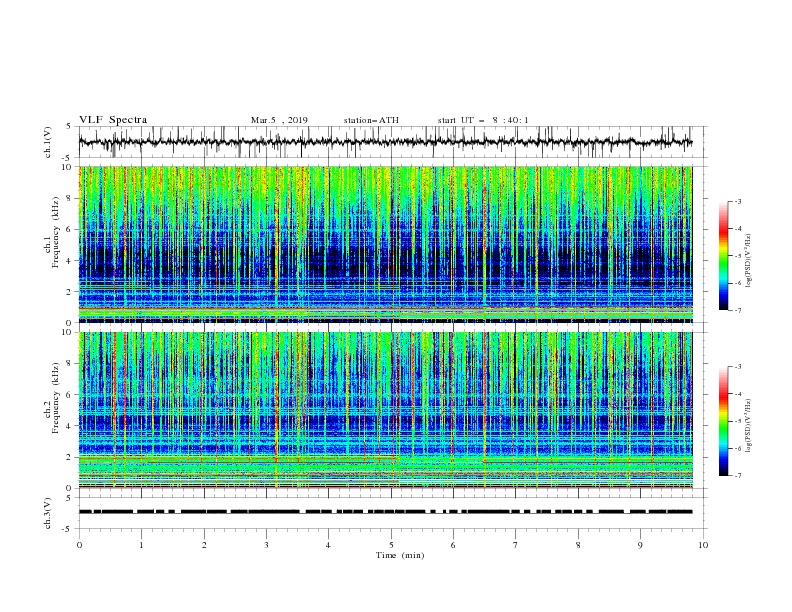The width and height of the screenshot is (792, 612).
Task: Click the "9" tick label on the Time axis
Action: point(640,545)
